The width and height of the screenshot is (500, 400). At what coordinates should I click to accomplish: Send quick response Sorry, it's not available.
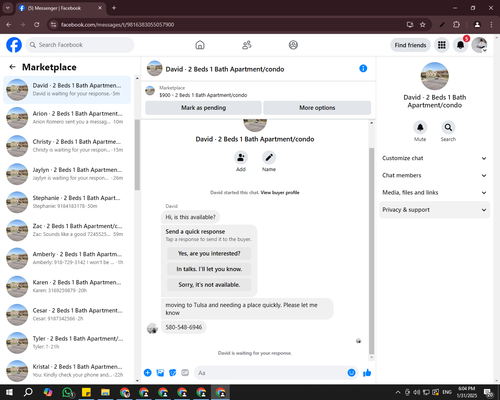point(209,285)
